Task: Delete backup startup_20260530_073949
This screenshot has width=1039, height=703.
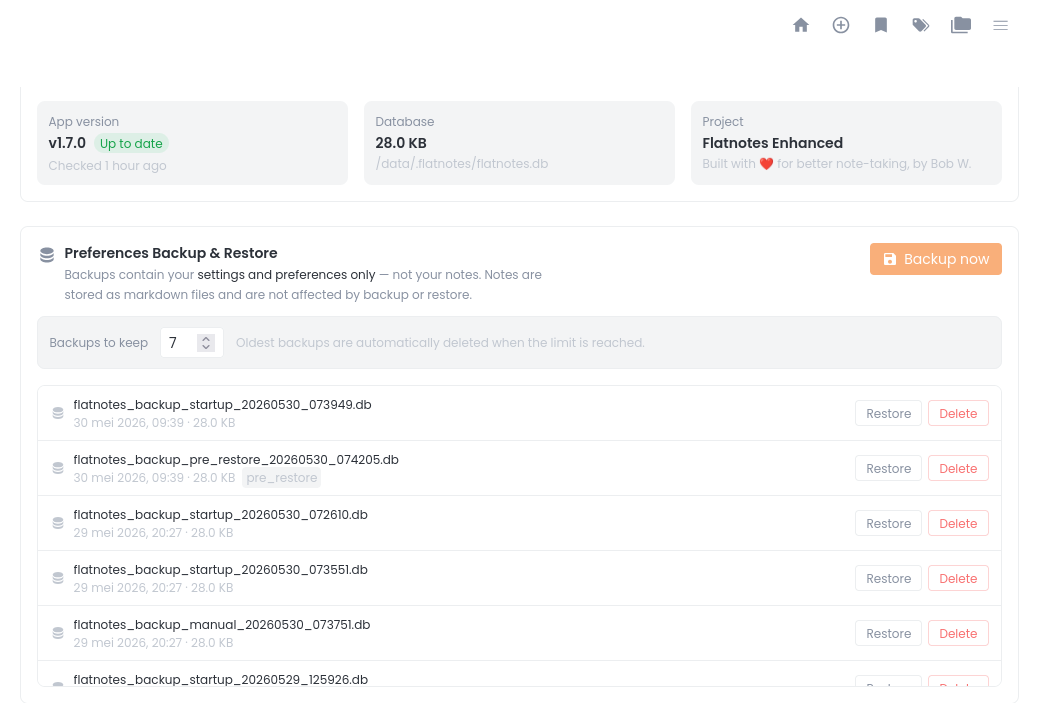Action: click(x=957, y=413)
